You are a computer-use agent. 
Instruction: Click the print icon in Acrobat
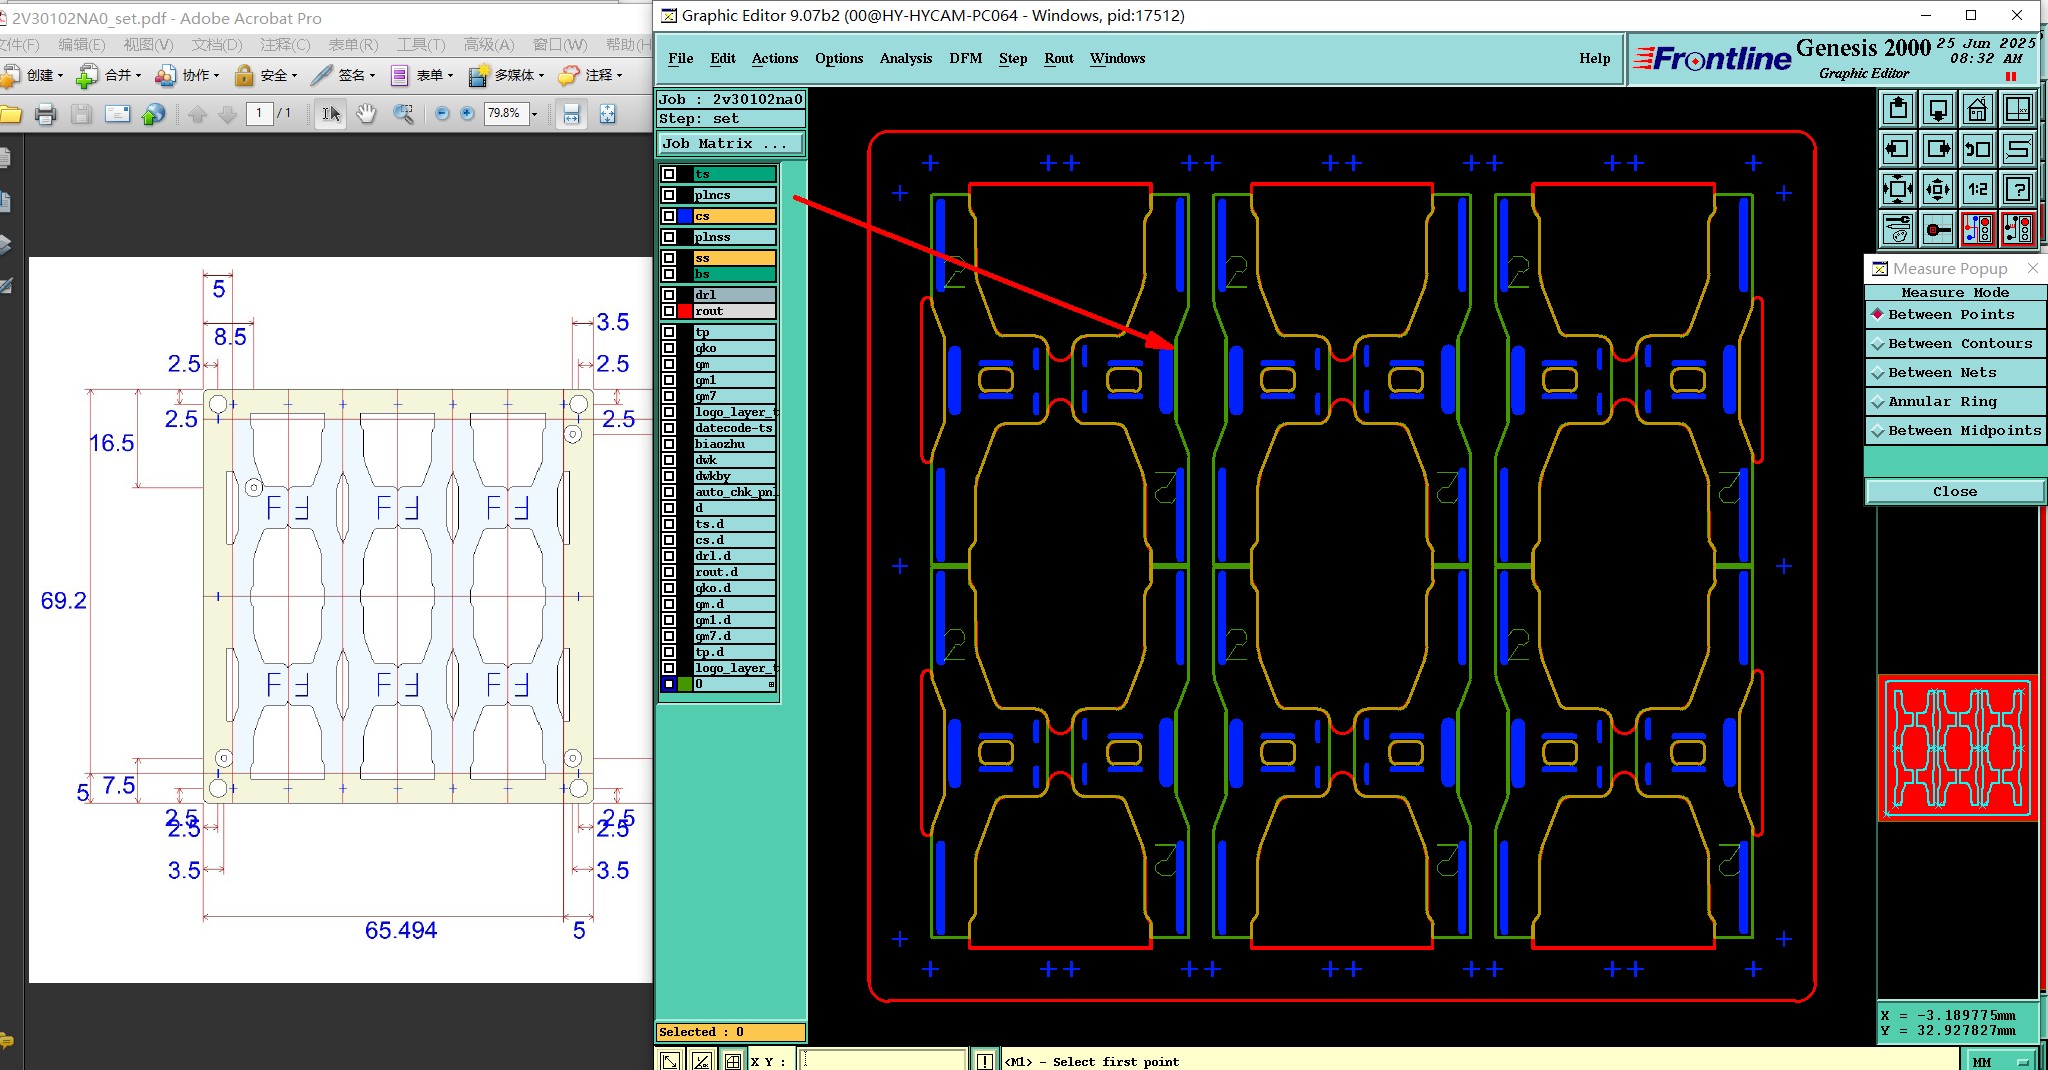tap(45, 114)
